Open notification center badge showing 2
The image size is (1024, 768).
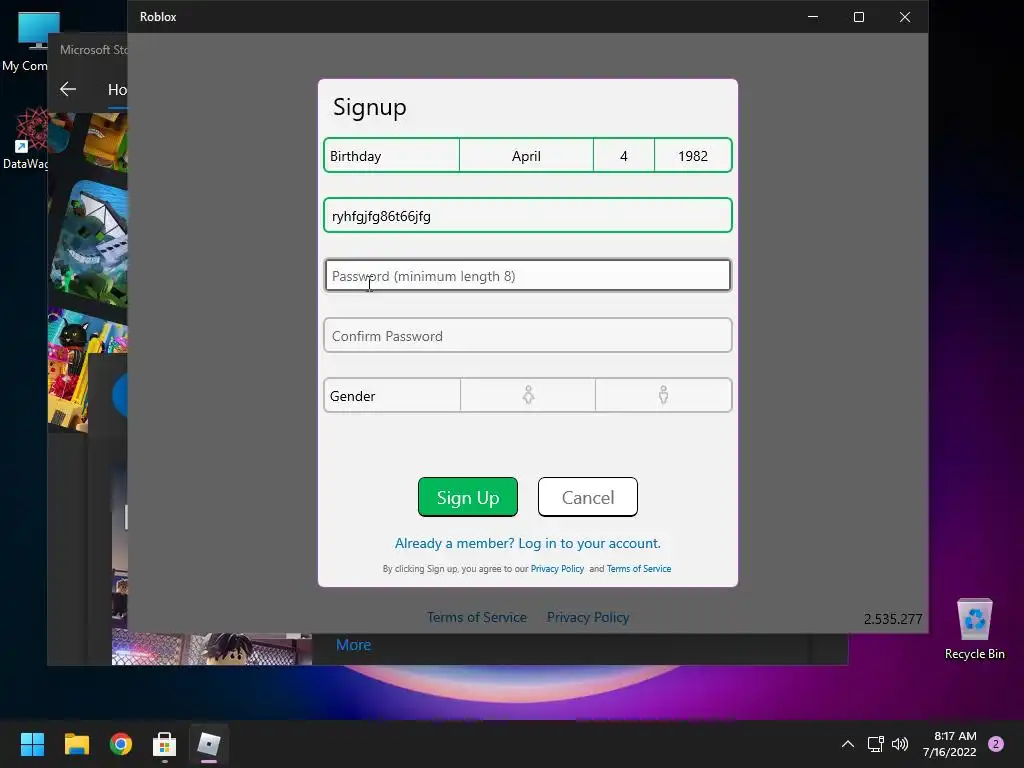[x=996, y=744]
